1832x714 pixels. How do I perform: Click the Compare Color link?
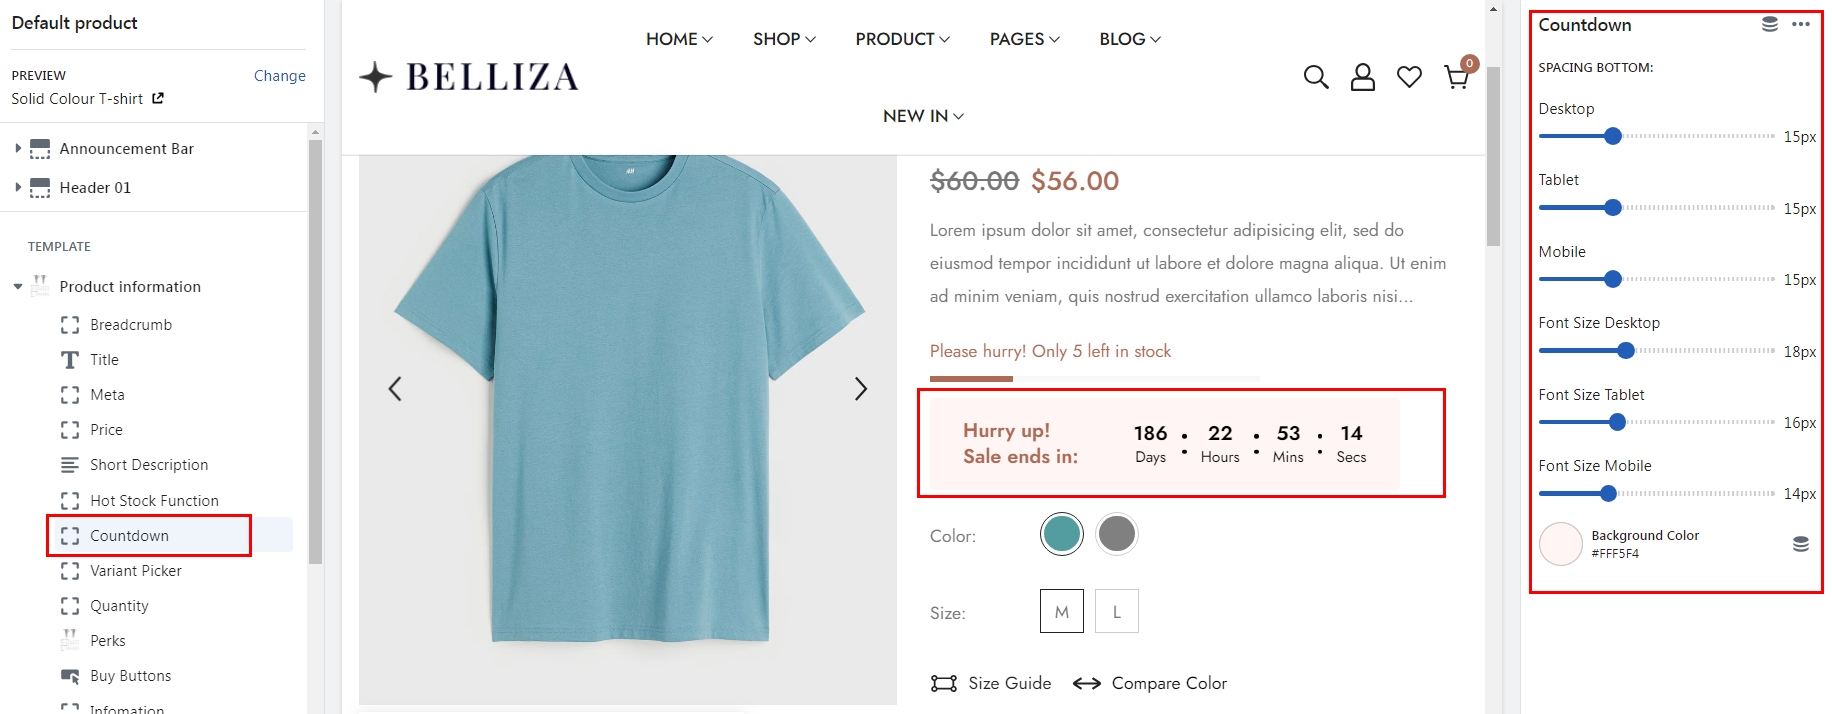[1168, 683]
